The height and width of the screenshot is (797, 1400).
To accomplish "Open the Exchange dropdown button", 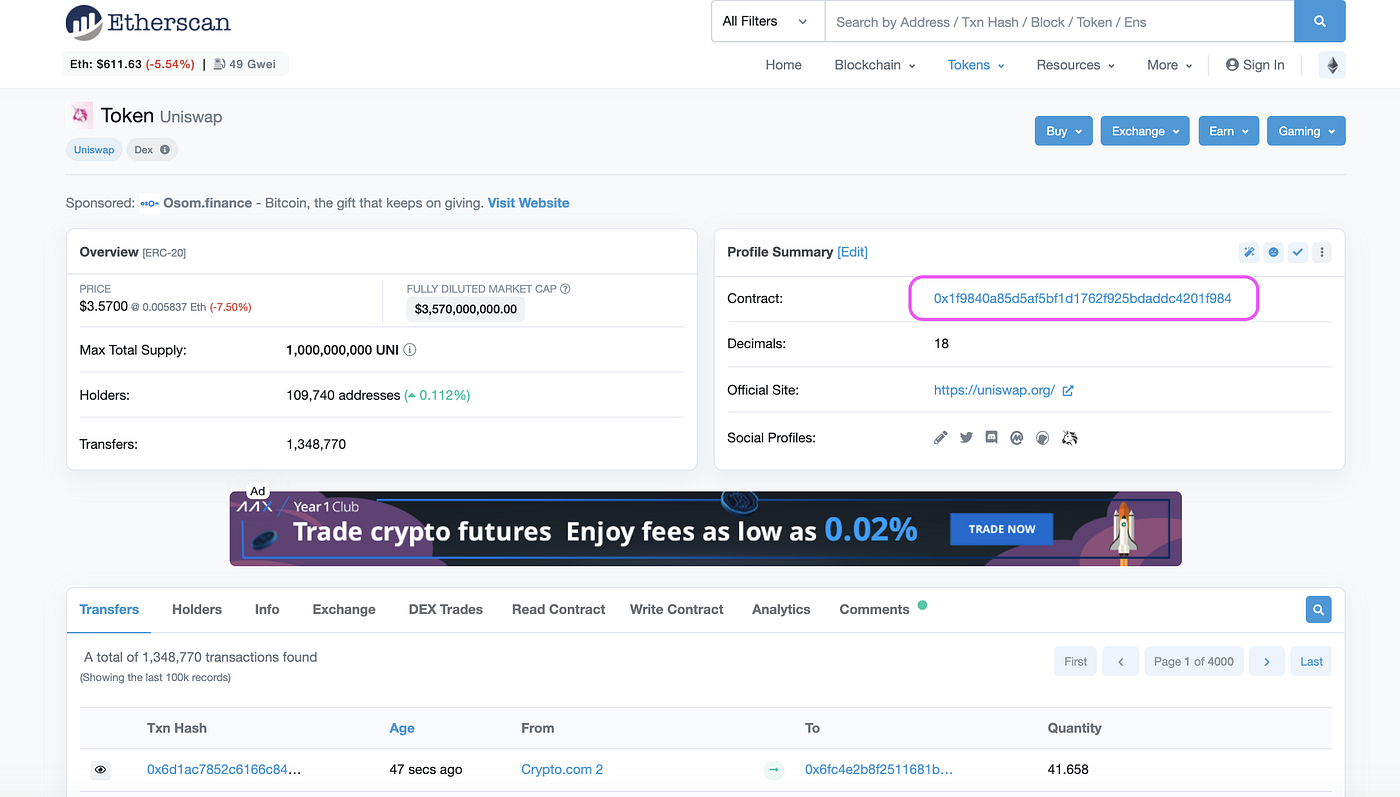I will [1145, 131].
